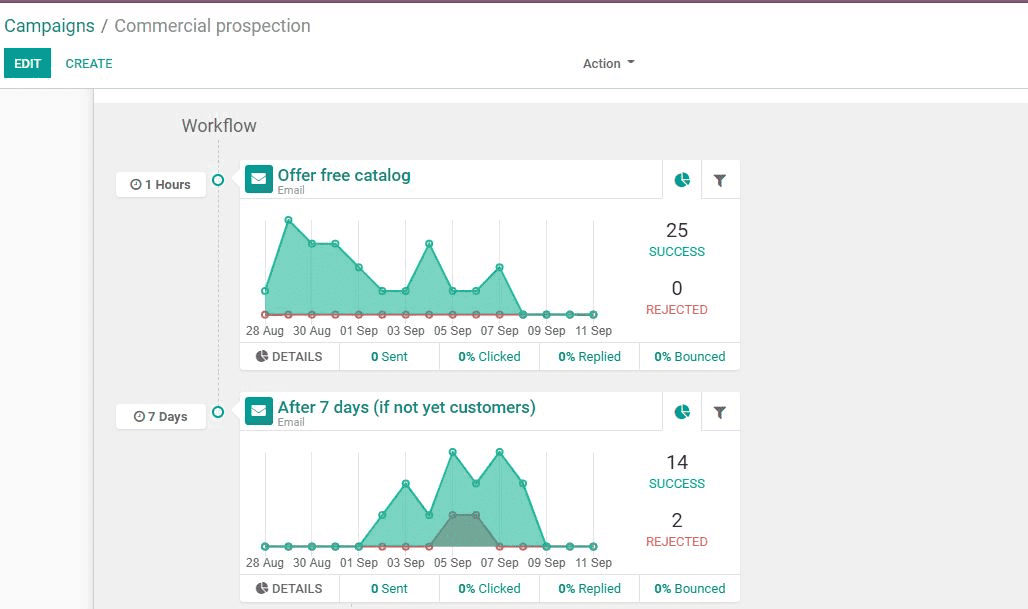Screen dimensions: 1028x609
Task: Click the 1 Hours trigger label
Action: tap(161, 185)
